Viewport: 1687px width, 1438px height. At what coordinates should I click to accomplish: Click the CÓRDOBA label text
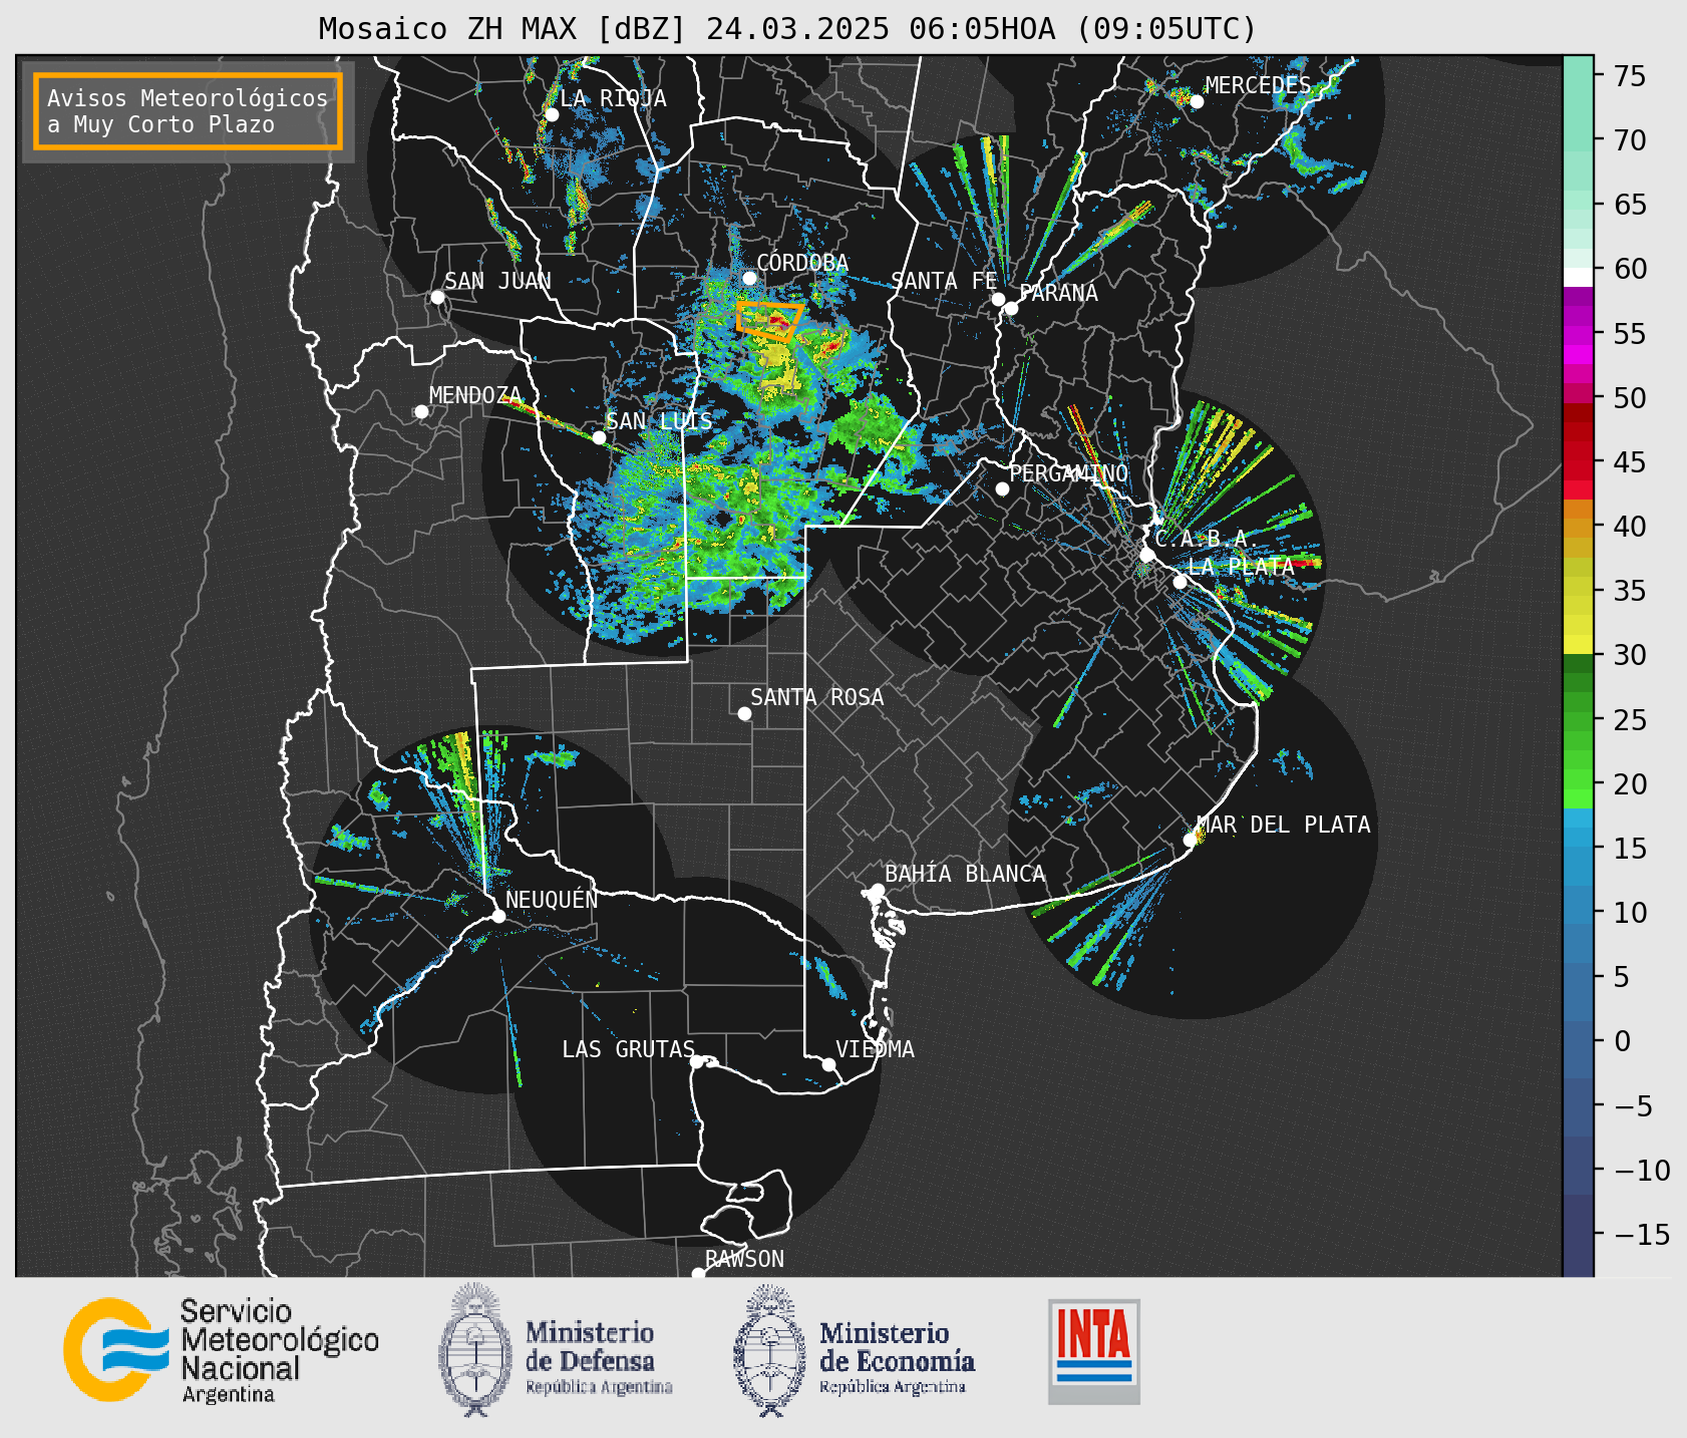802,263
